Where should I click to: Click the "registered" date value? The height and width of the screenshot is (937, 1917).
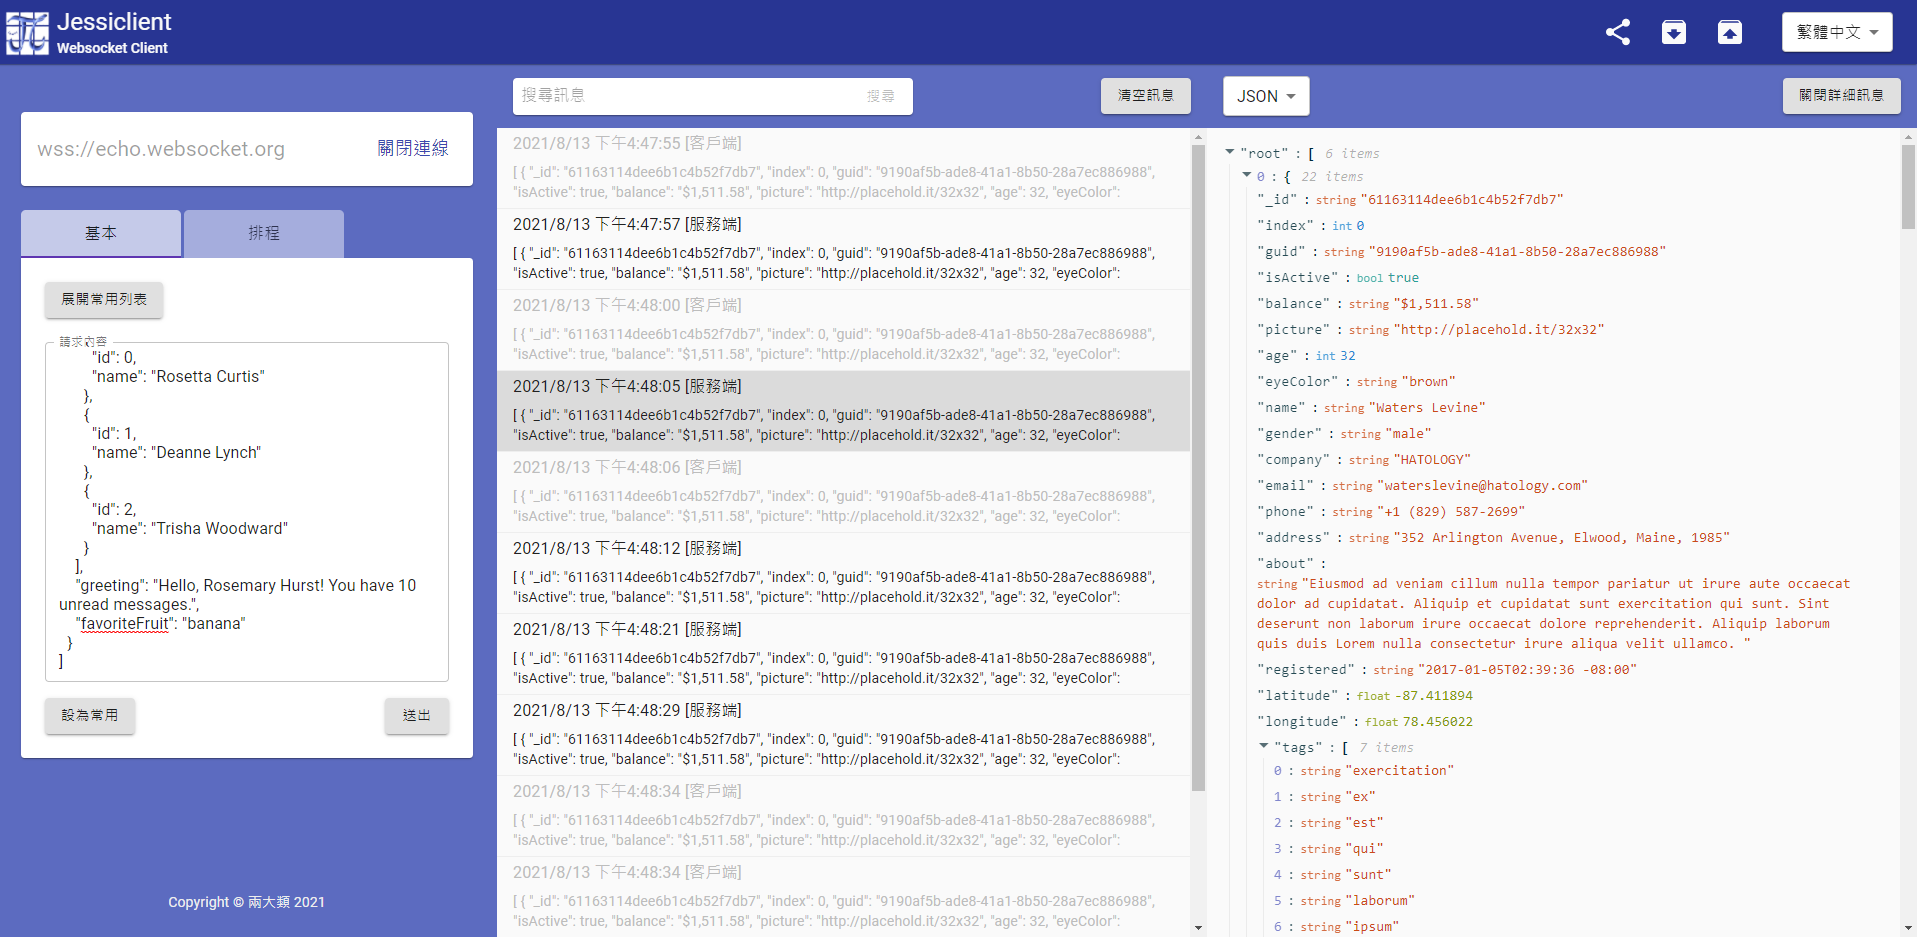click(1528, 670)
